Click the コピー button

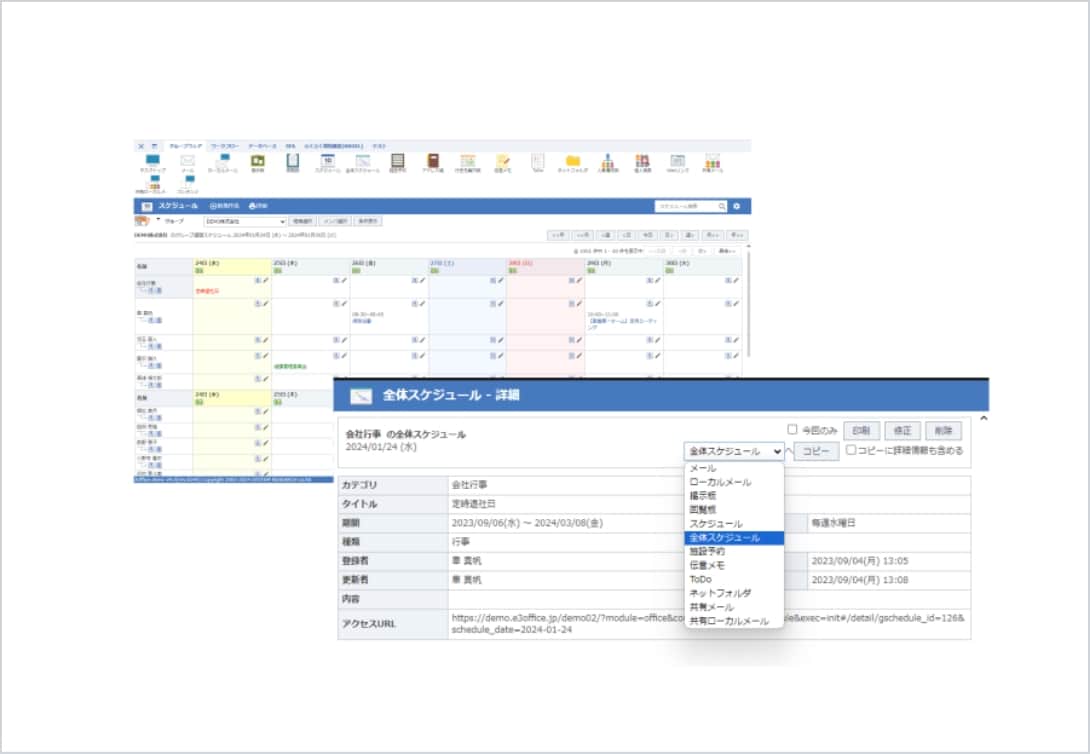pos(815,452)
